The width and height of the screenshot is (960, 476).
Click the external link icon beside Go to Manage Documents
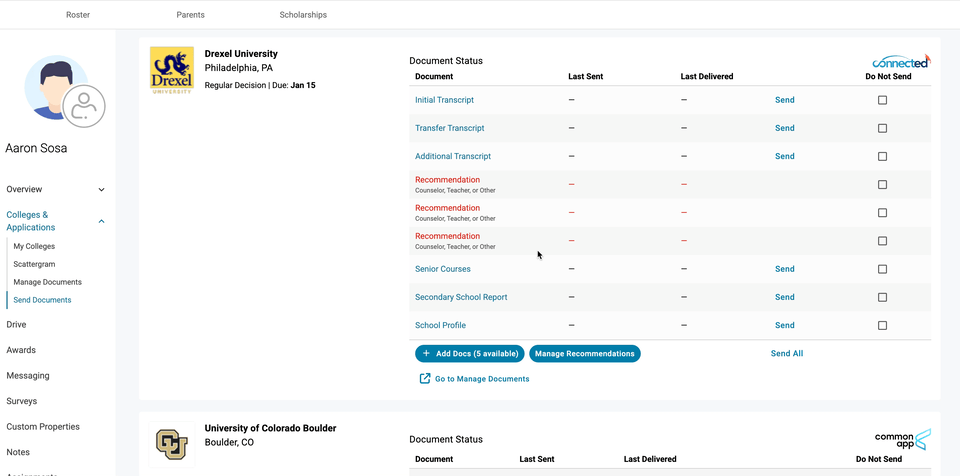[425, 379]
